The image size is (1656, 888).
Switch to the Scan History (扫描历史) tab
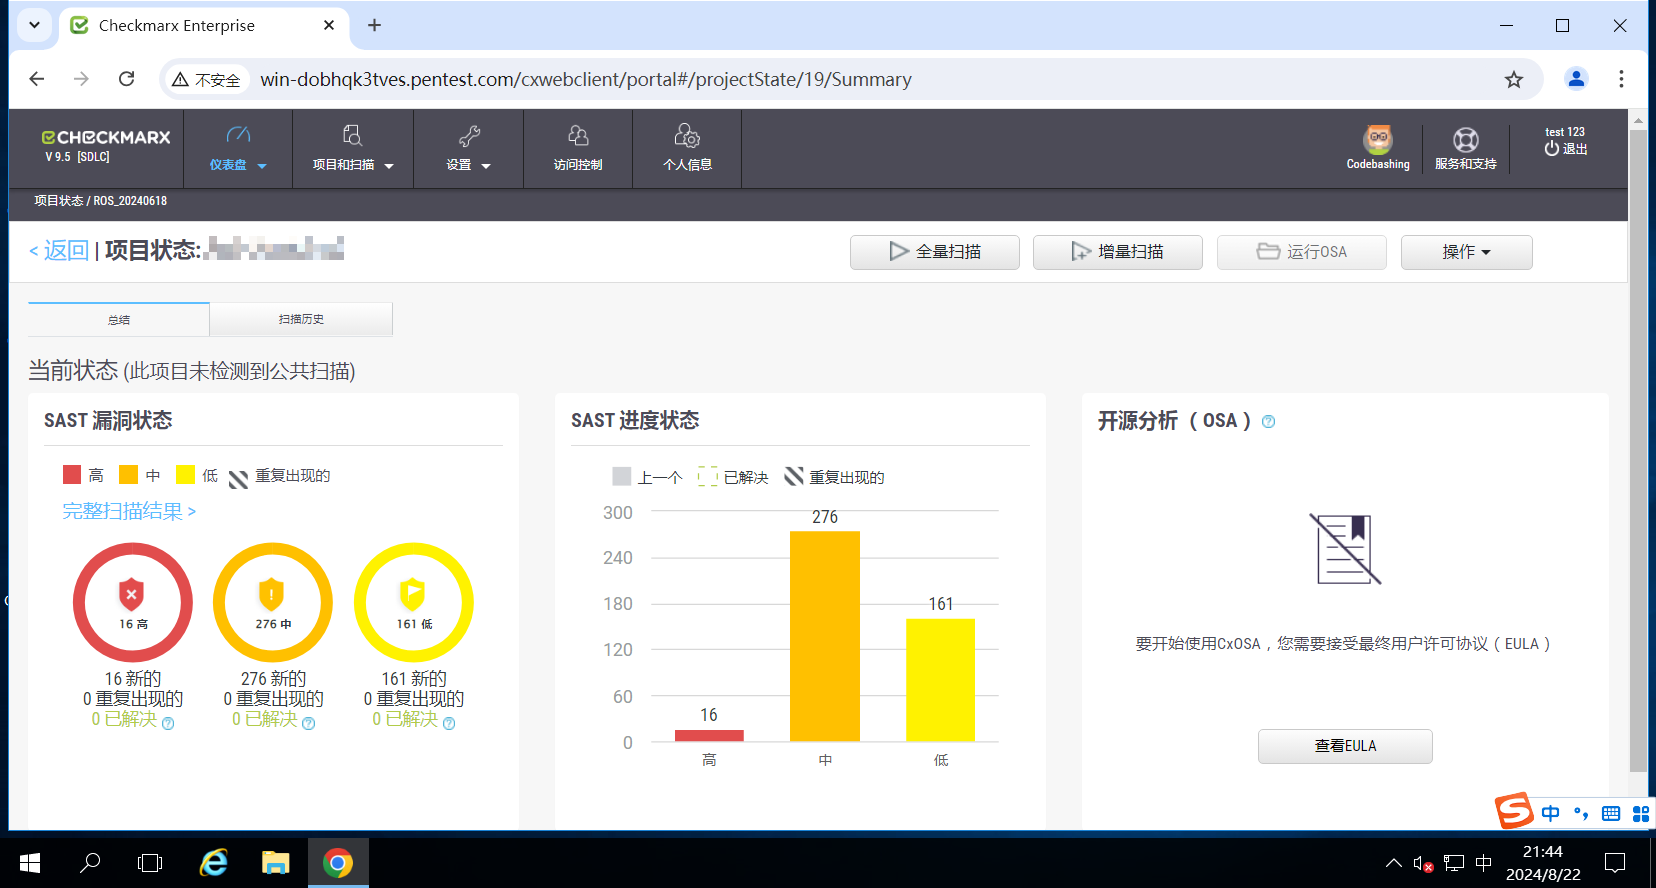301,319
